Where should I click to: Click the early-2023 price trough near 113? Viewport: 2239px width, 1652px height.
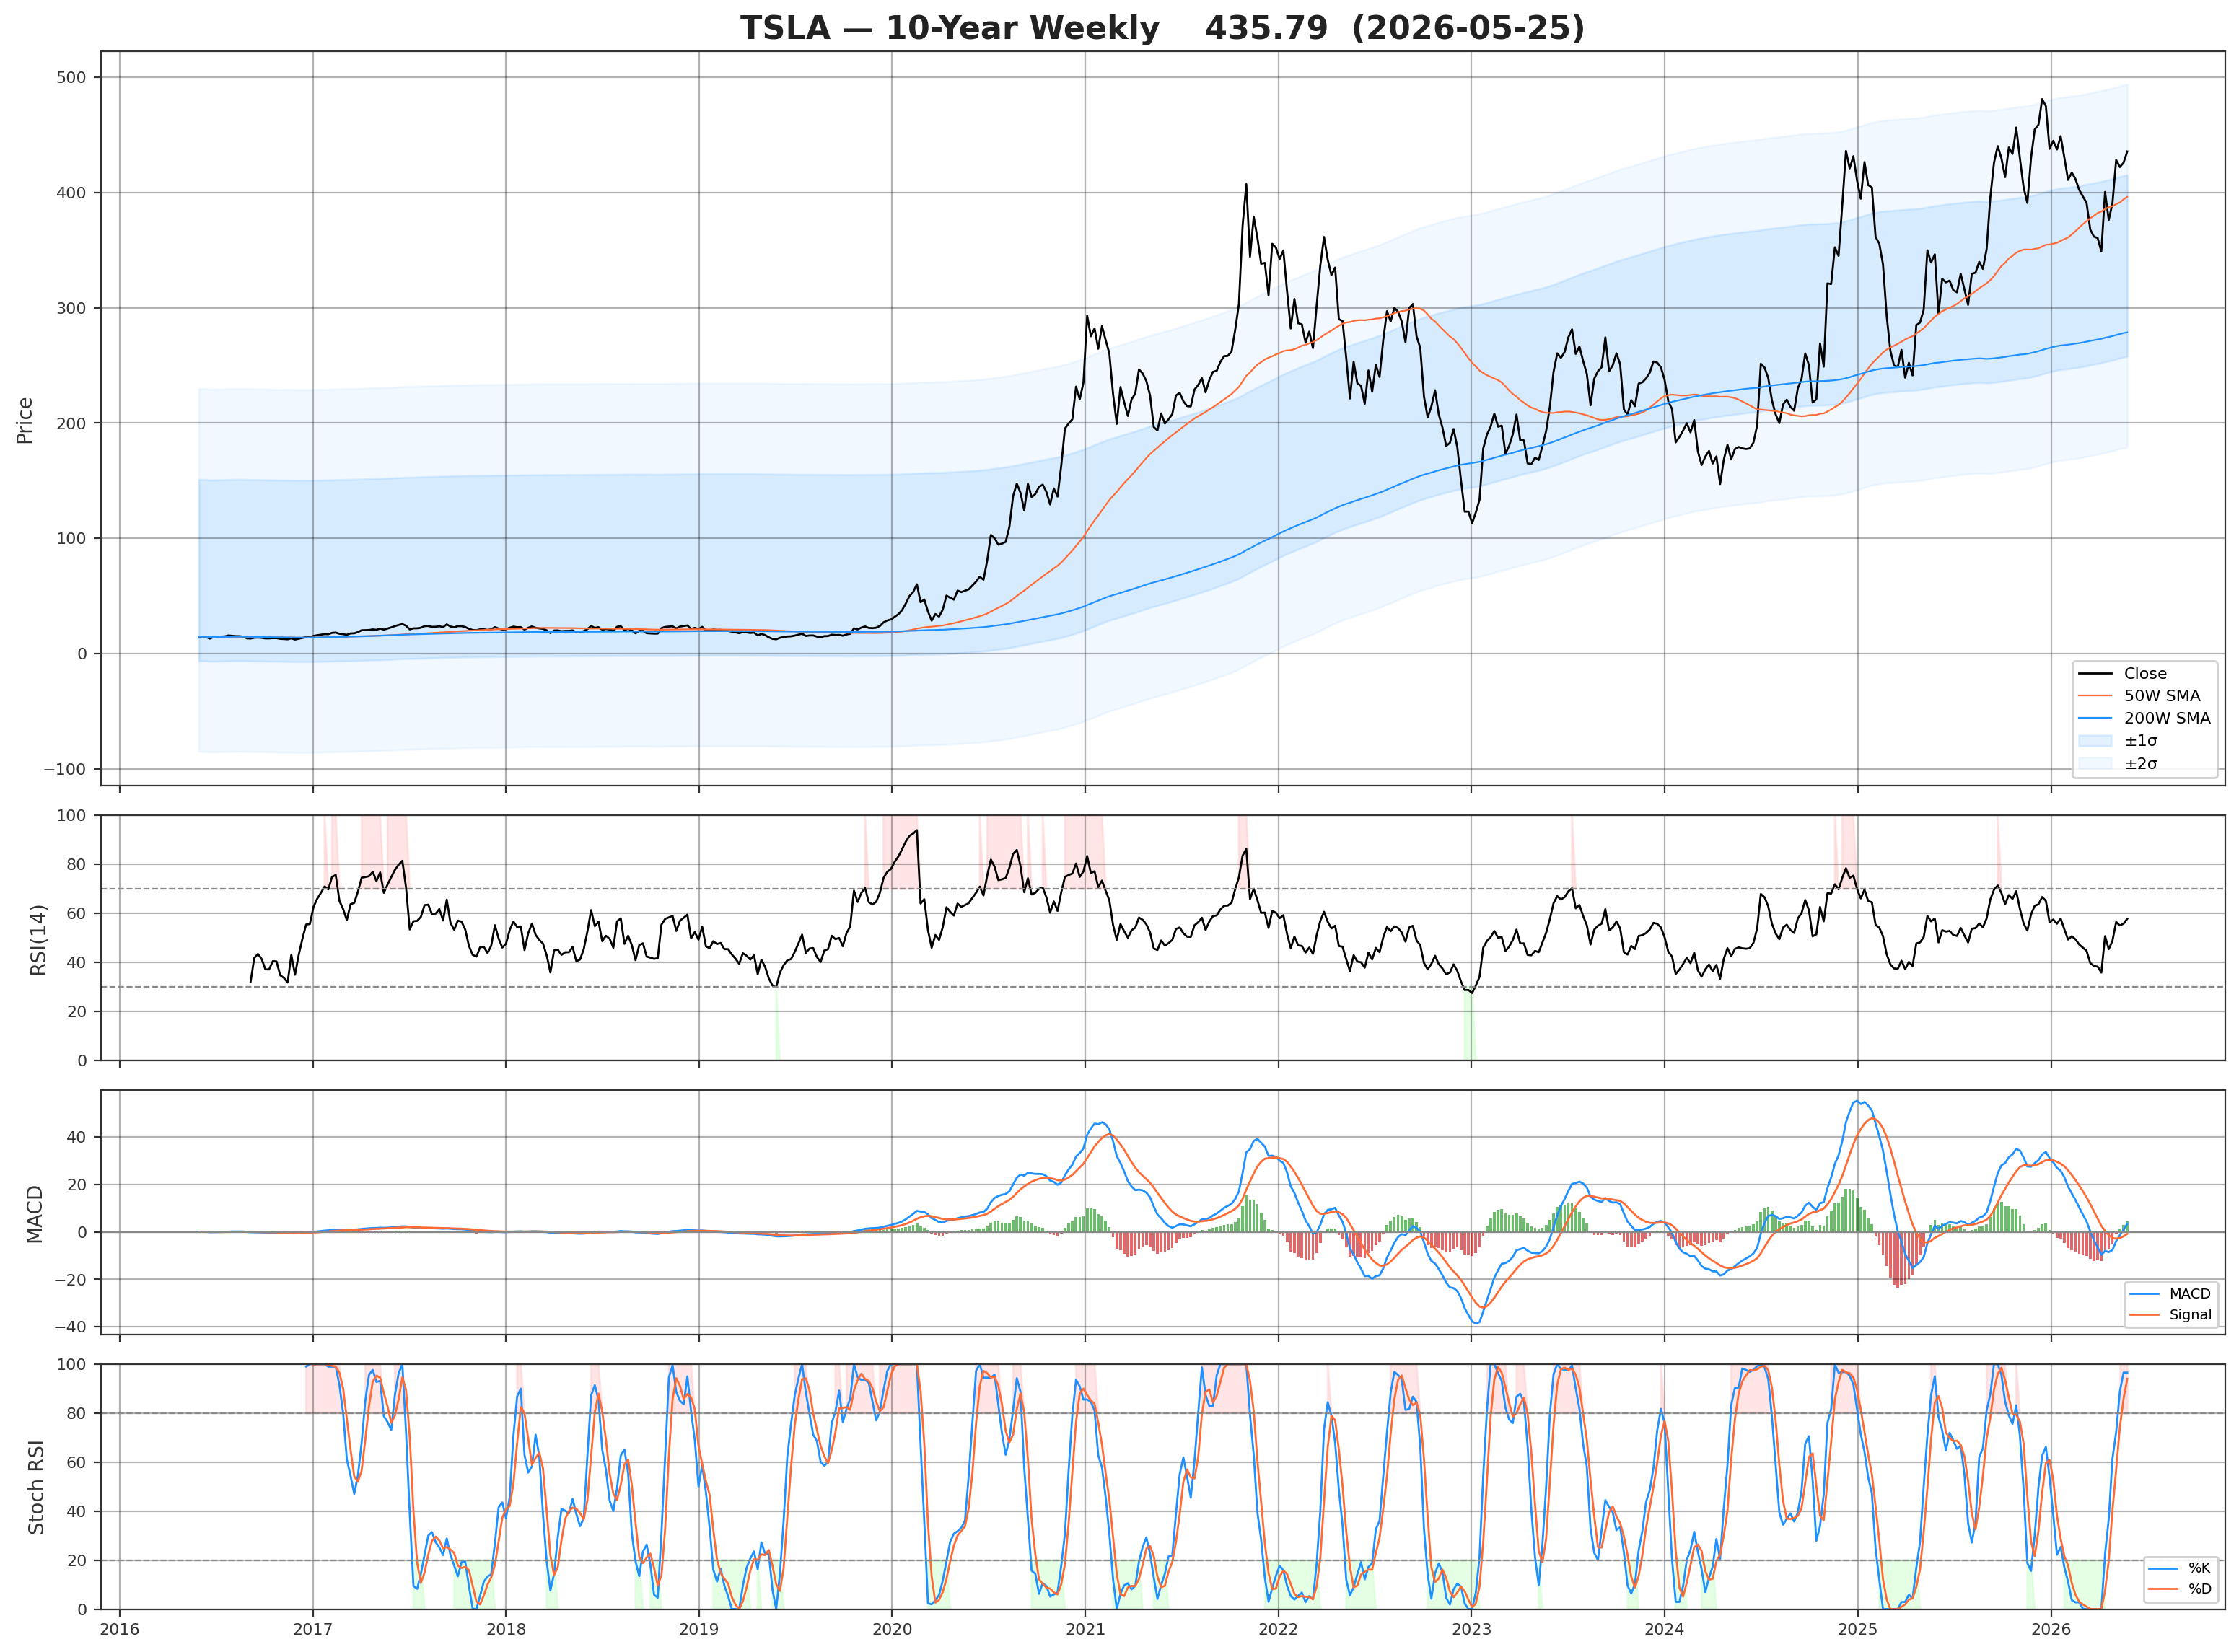tap(1472, 523)
